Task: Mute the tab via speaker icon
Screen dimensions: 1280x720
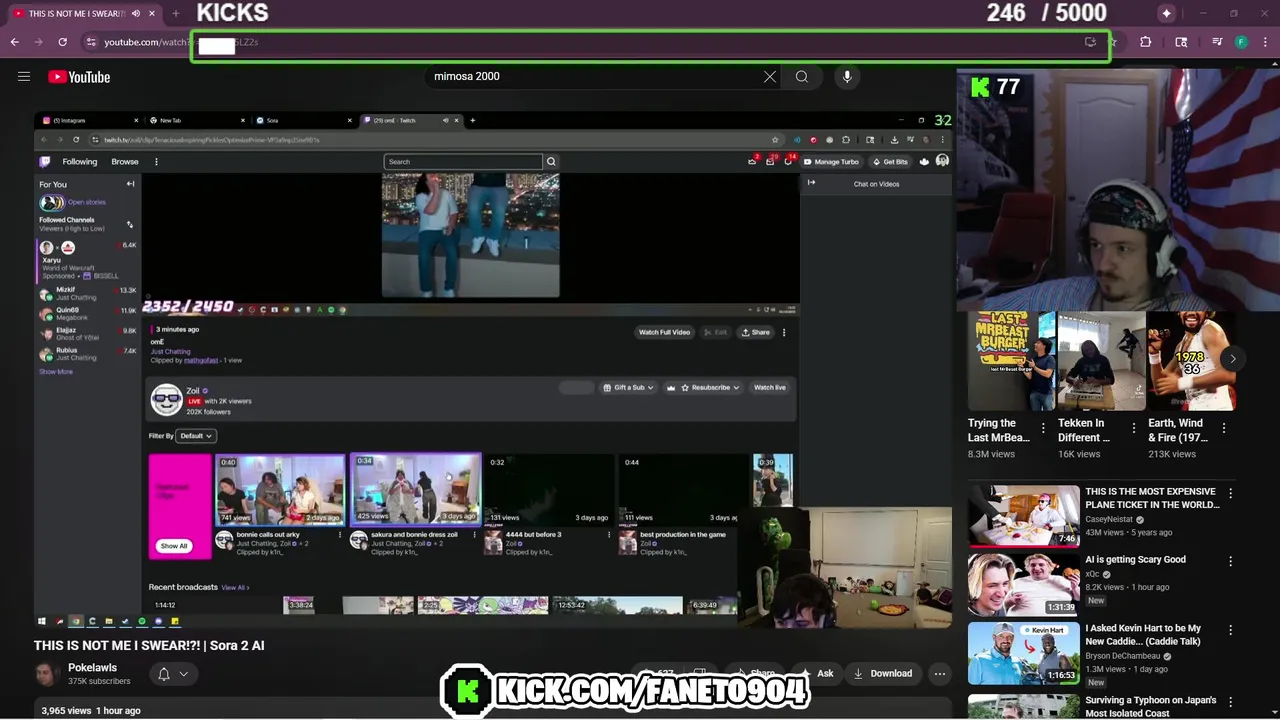Action: pos(135,13)
